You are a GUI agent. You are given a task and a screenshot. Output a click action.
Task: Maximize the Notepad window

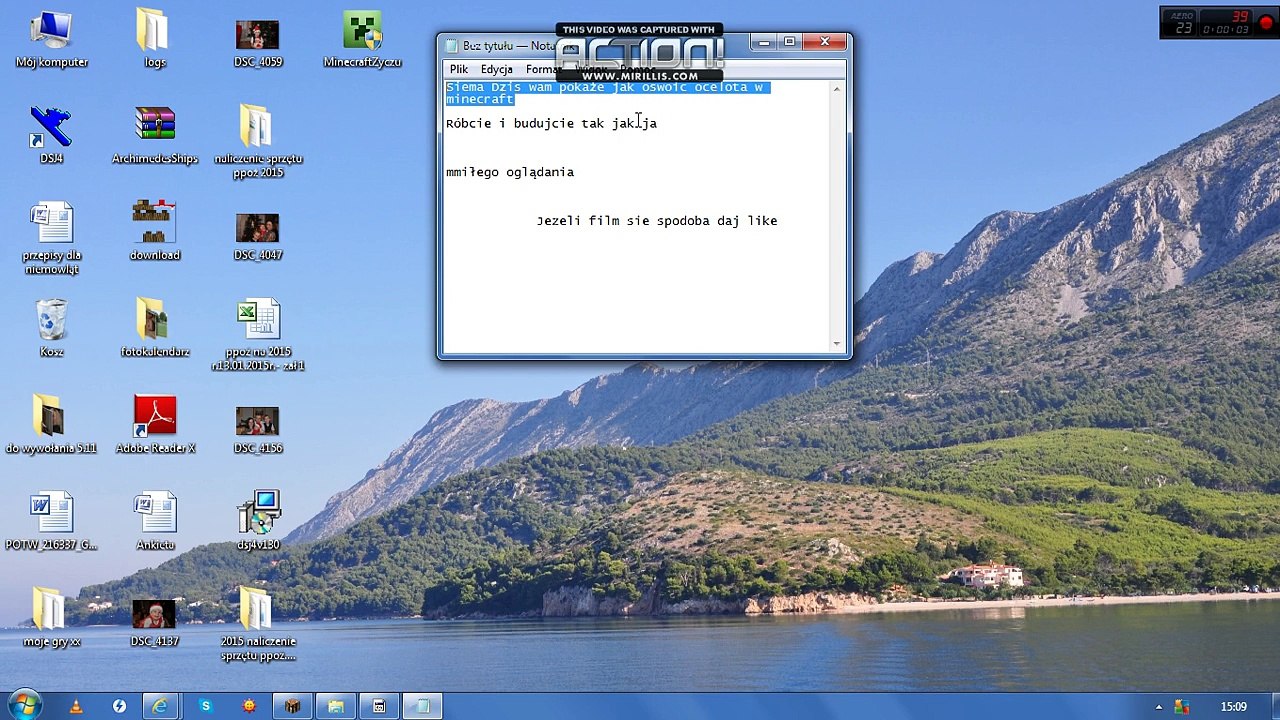790,42
